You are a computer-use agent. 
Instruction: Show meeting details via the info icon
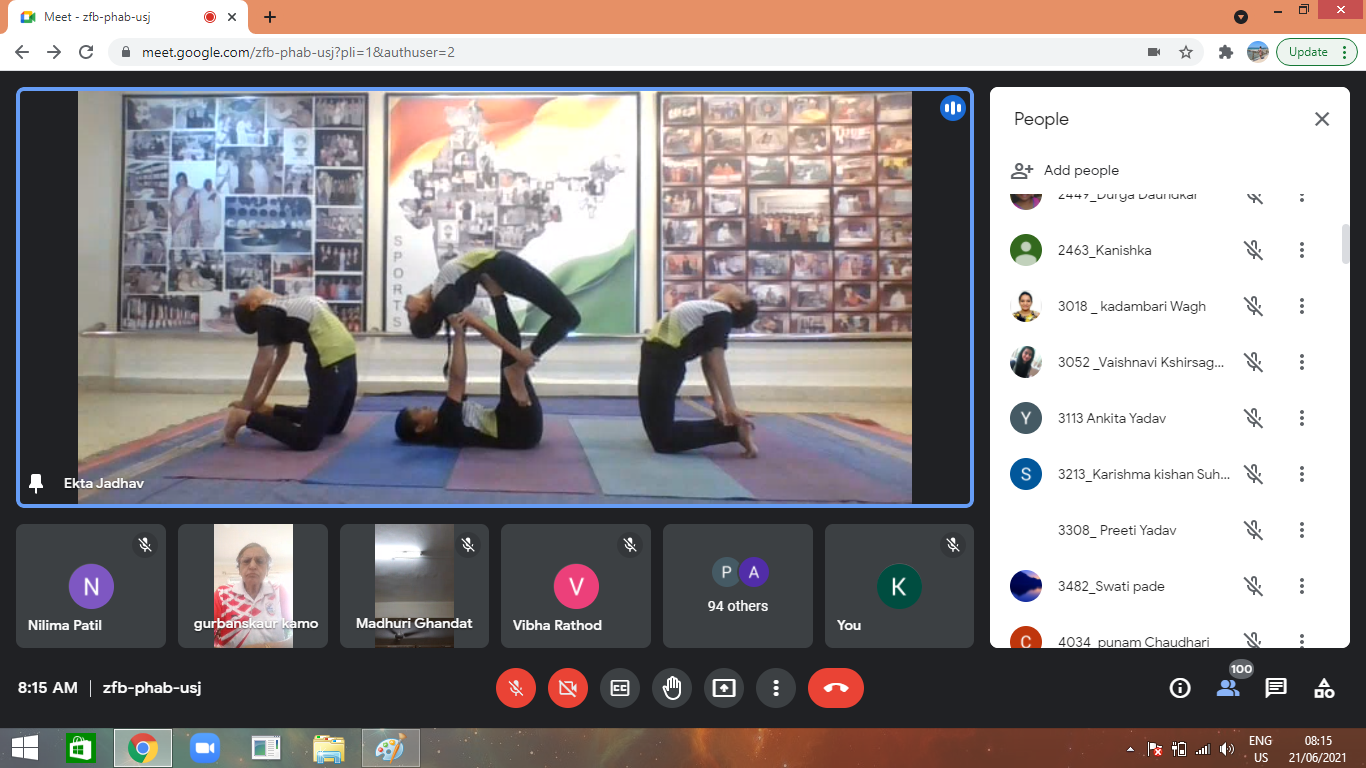coord(1179,688)
